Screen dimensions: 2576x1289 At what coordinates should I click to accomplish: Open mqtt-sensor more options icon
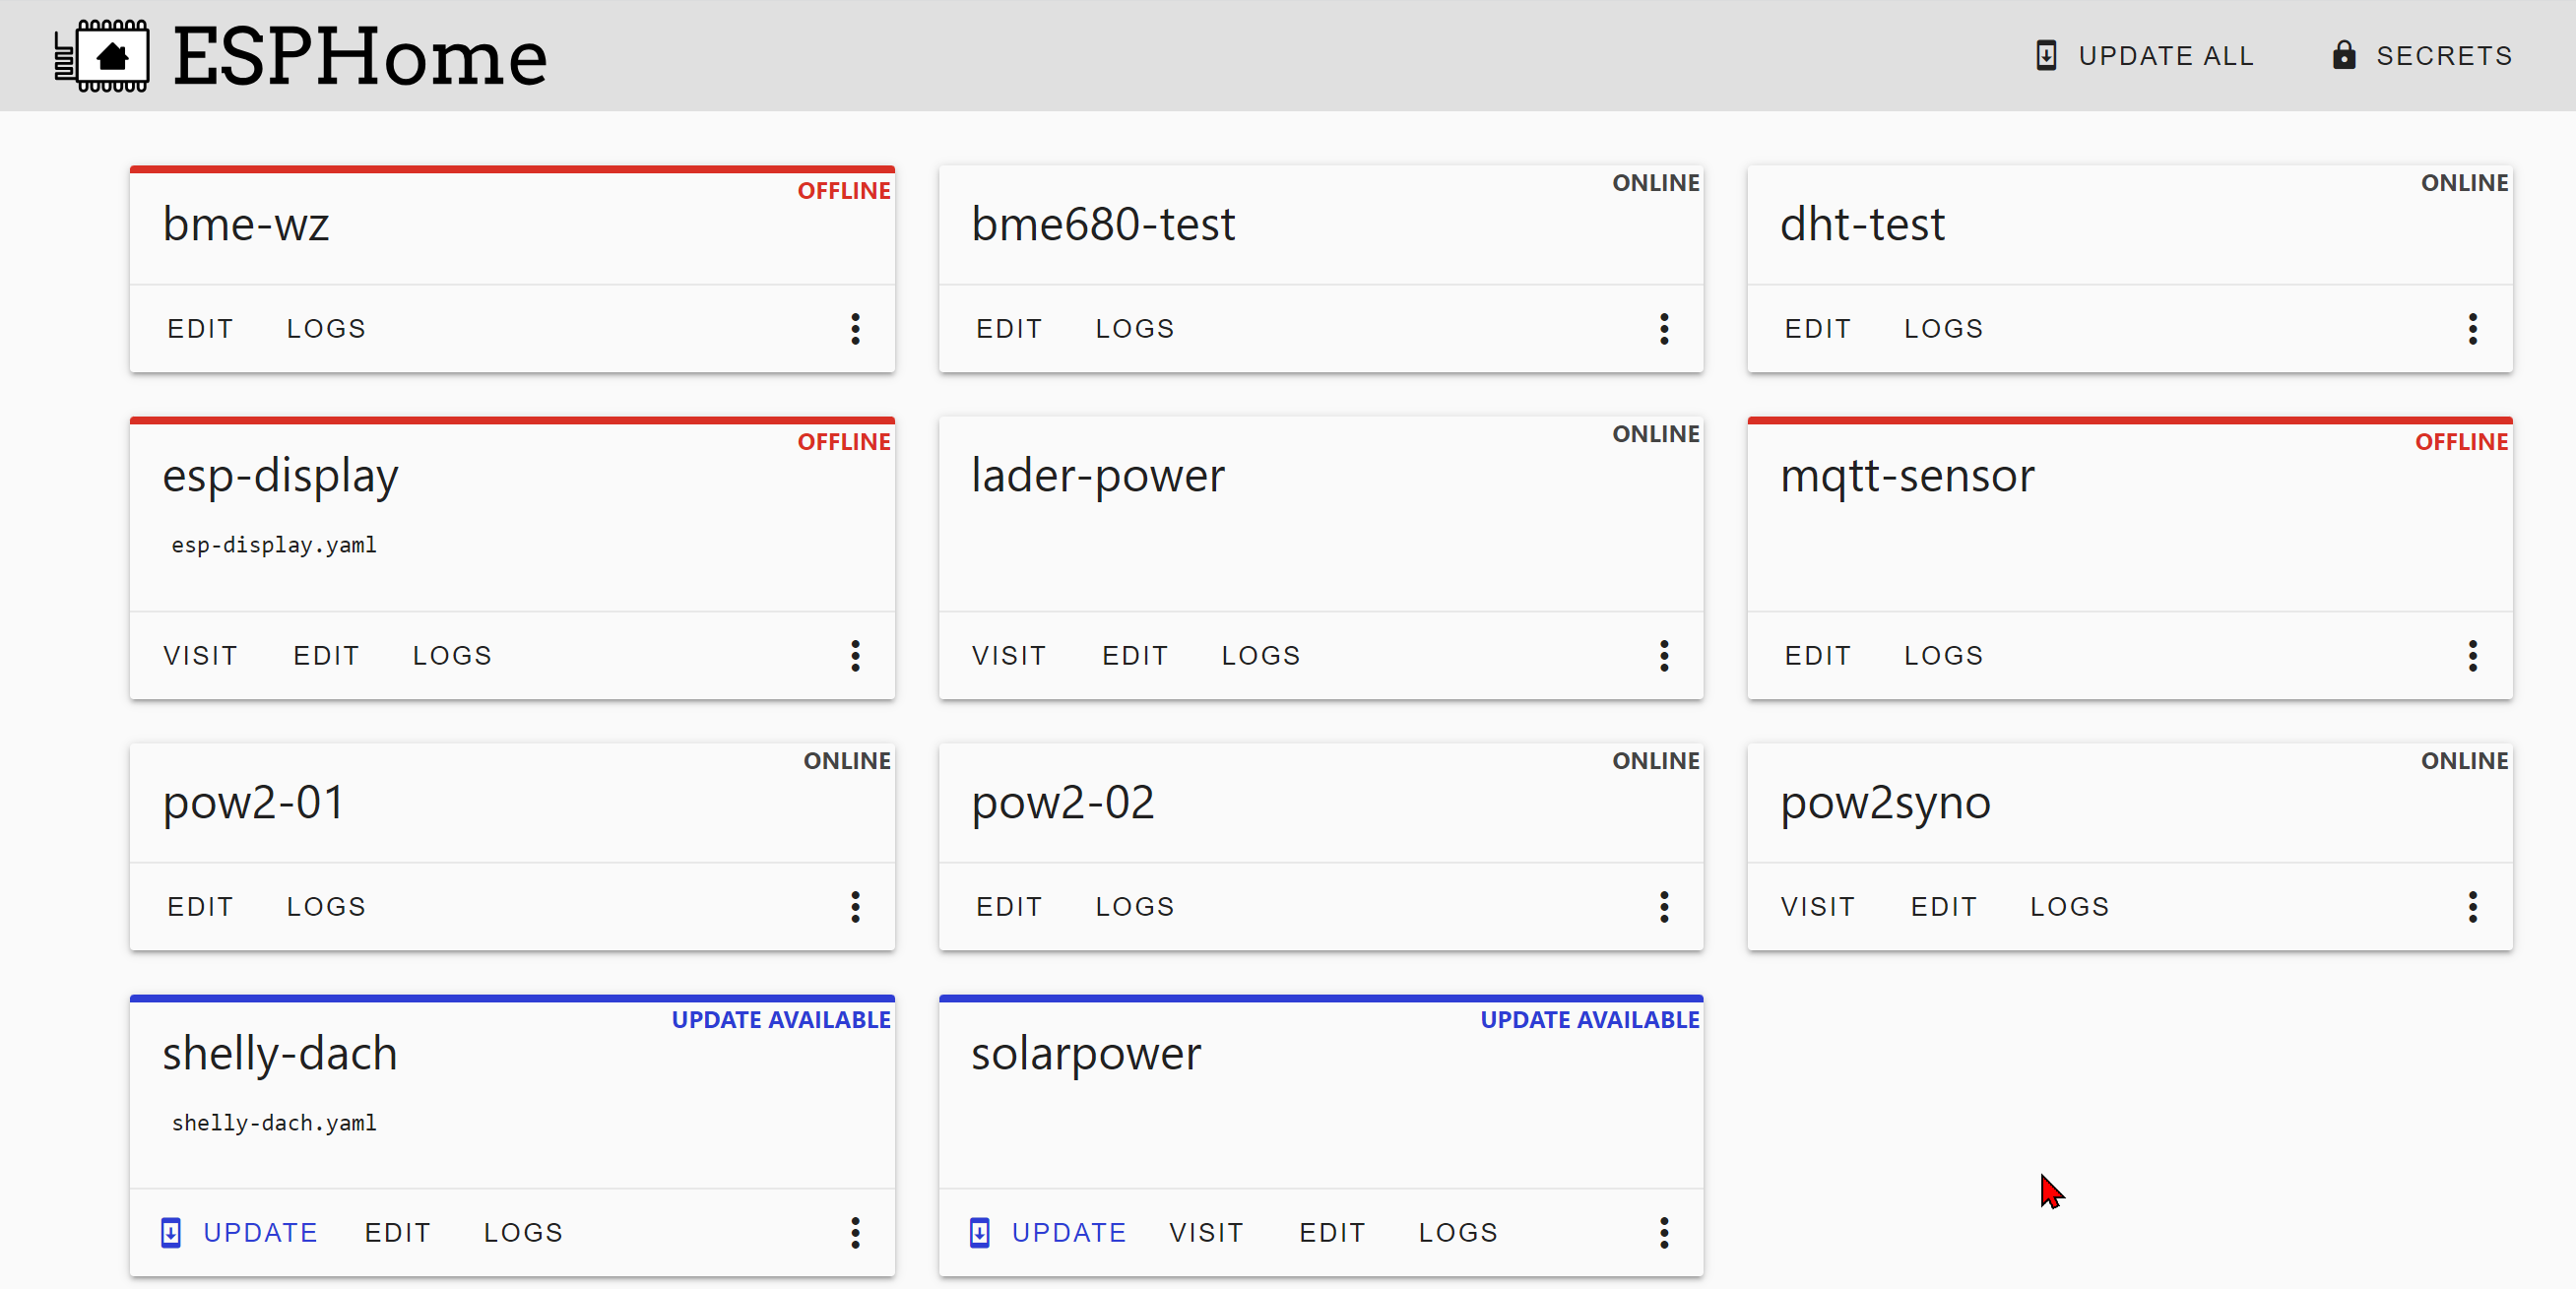coord(2472,656)
